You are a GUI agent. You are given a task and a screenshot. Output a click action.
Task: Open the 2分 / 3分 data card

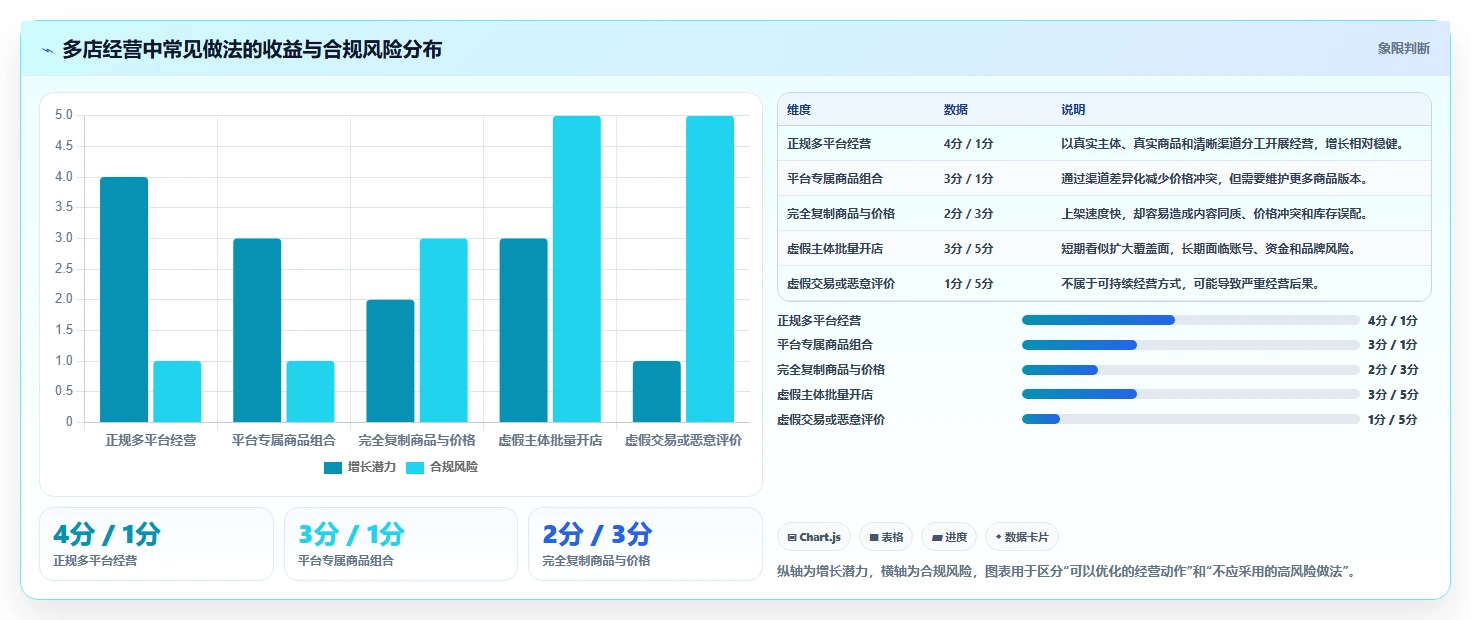point(645,544)
